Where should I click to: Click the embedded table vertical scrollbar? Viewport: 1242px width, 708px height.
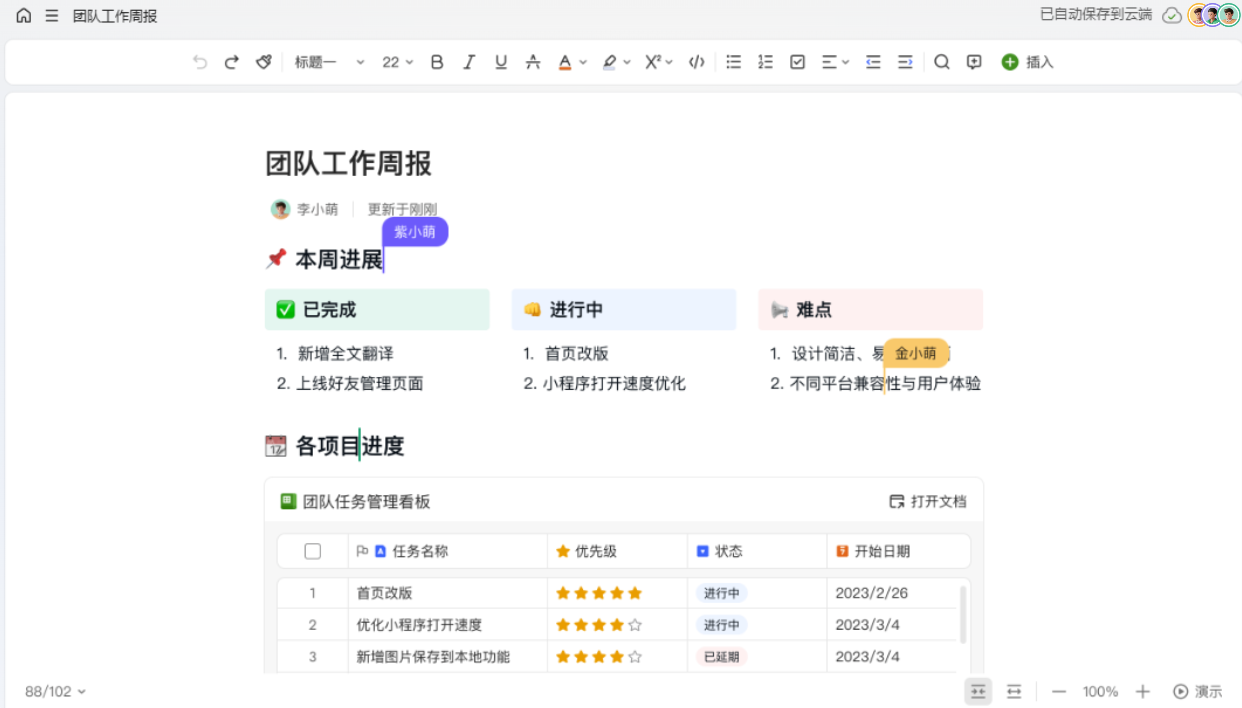963,614
